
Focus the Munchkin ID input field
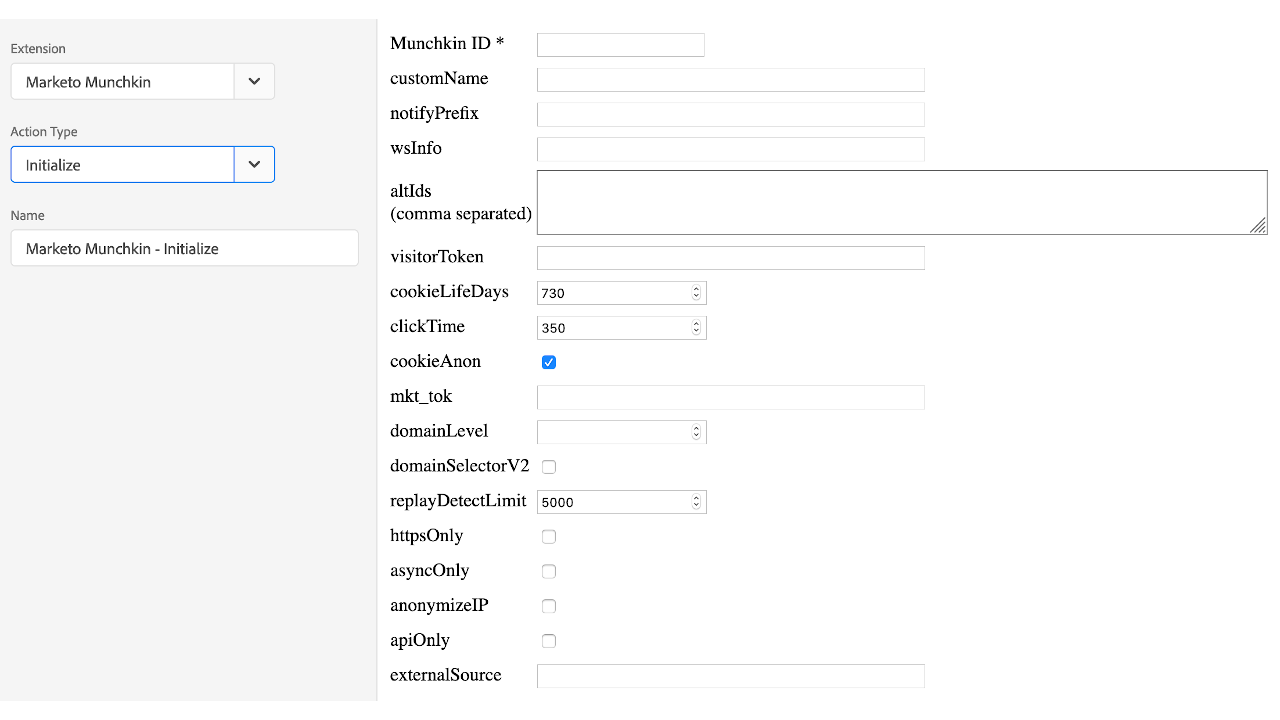(x=621, y=45)
